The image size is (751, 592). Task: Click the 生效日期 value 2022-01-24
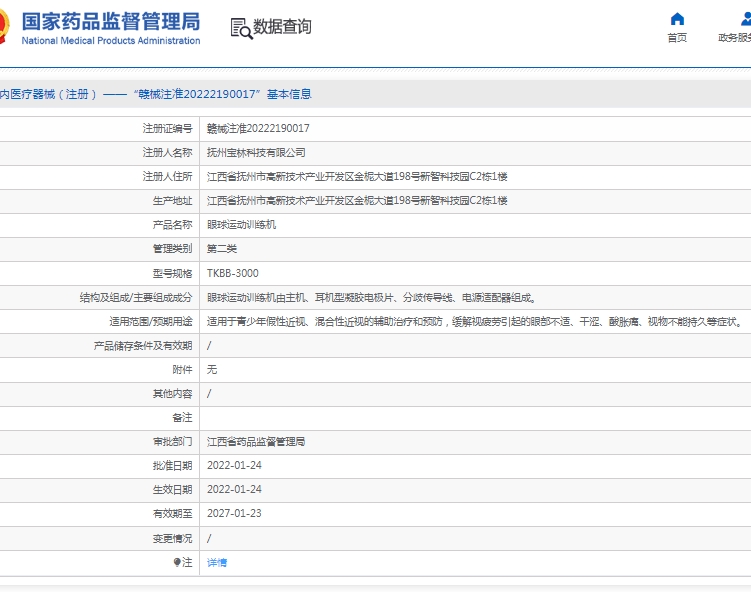[234, 489]
